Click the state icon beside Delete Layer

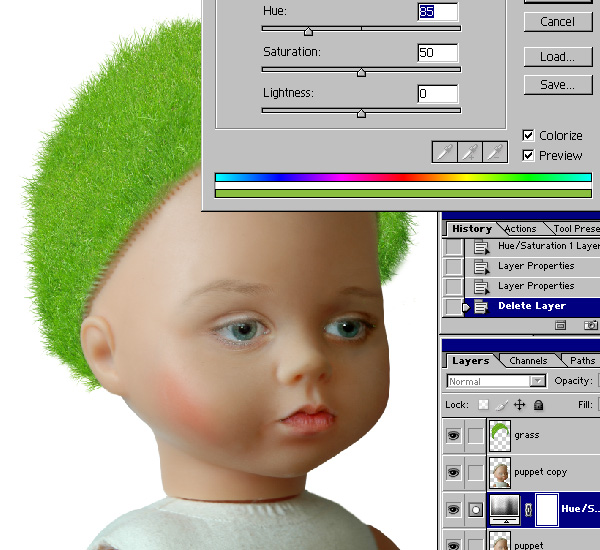coord(481,307)
